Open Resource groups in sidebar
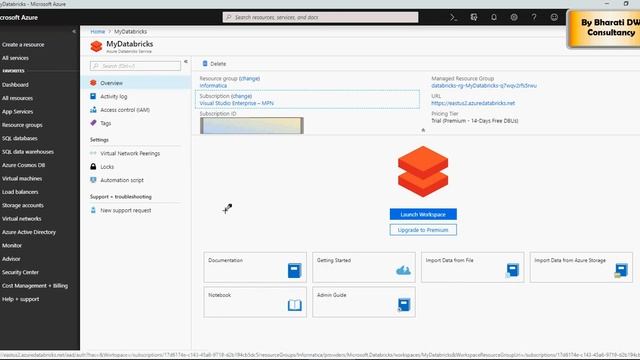The image size is (640, 360). pyautogui.click(x=22, y=125)
